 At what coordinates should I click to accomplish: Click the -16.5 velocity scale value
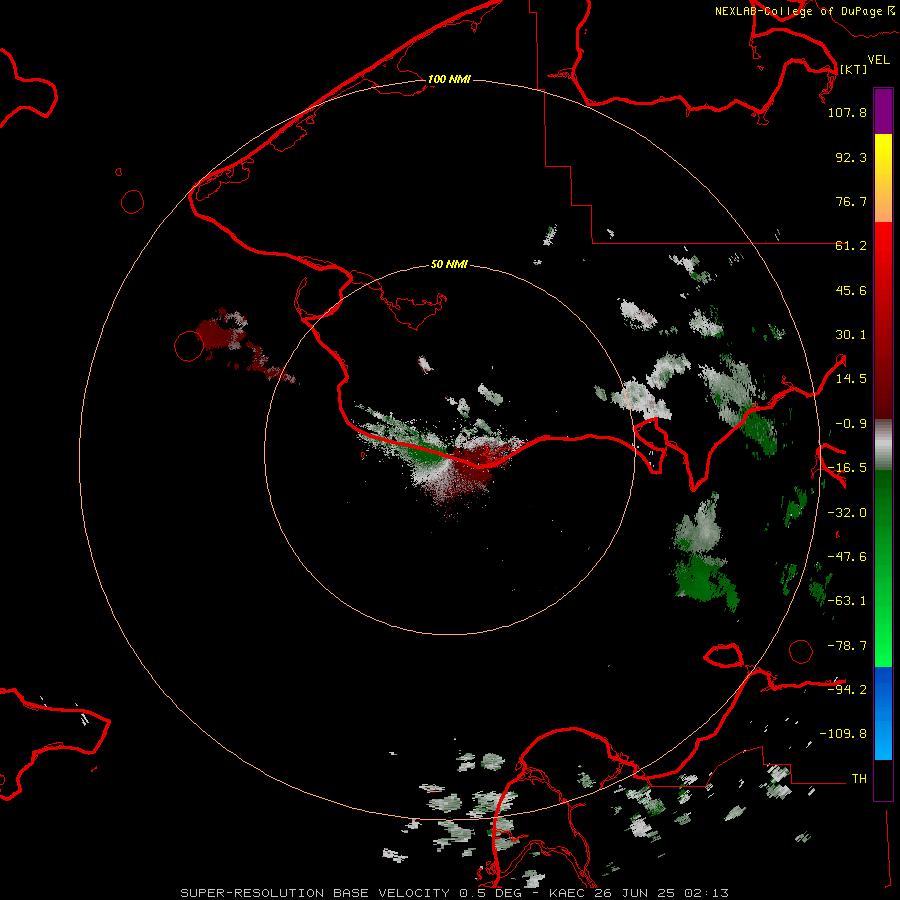pos(847,468)
